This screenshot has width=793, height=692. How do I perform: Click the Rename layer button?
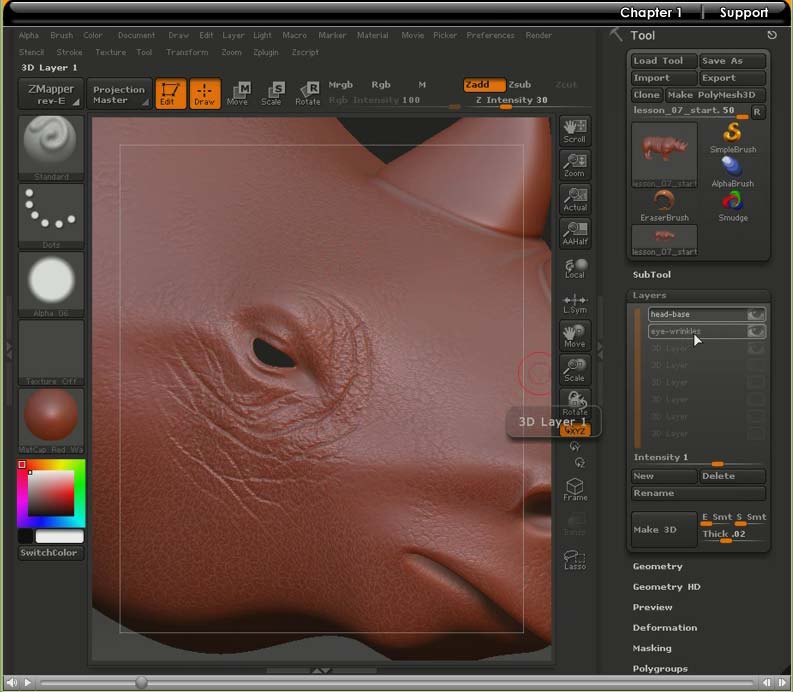(x=698, y=493)
